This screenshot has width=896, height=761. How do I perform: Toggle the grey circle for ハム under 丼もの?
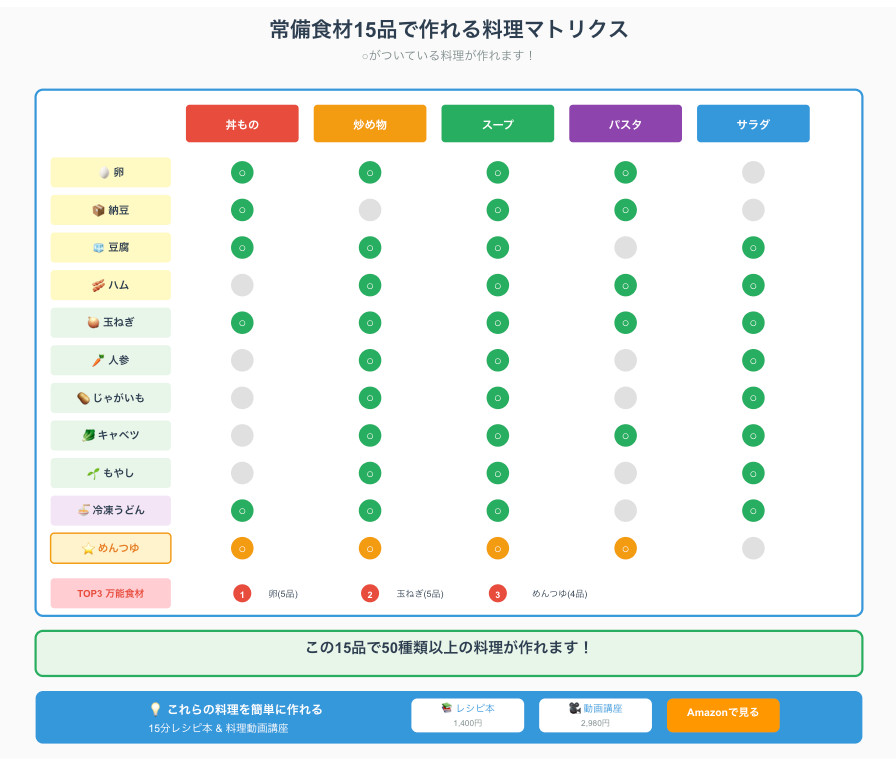(x=242, y=285)
